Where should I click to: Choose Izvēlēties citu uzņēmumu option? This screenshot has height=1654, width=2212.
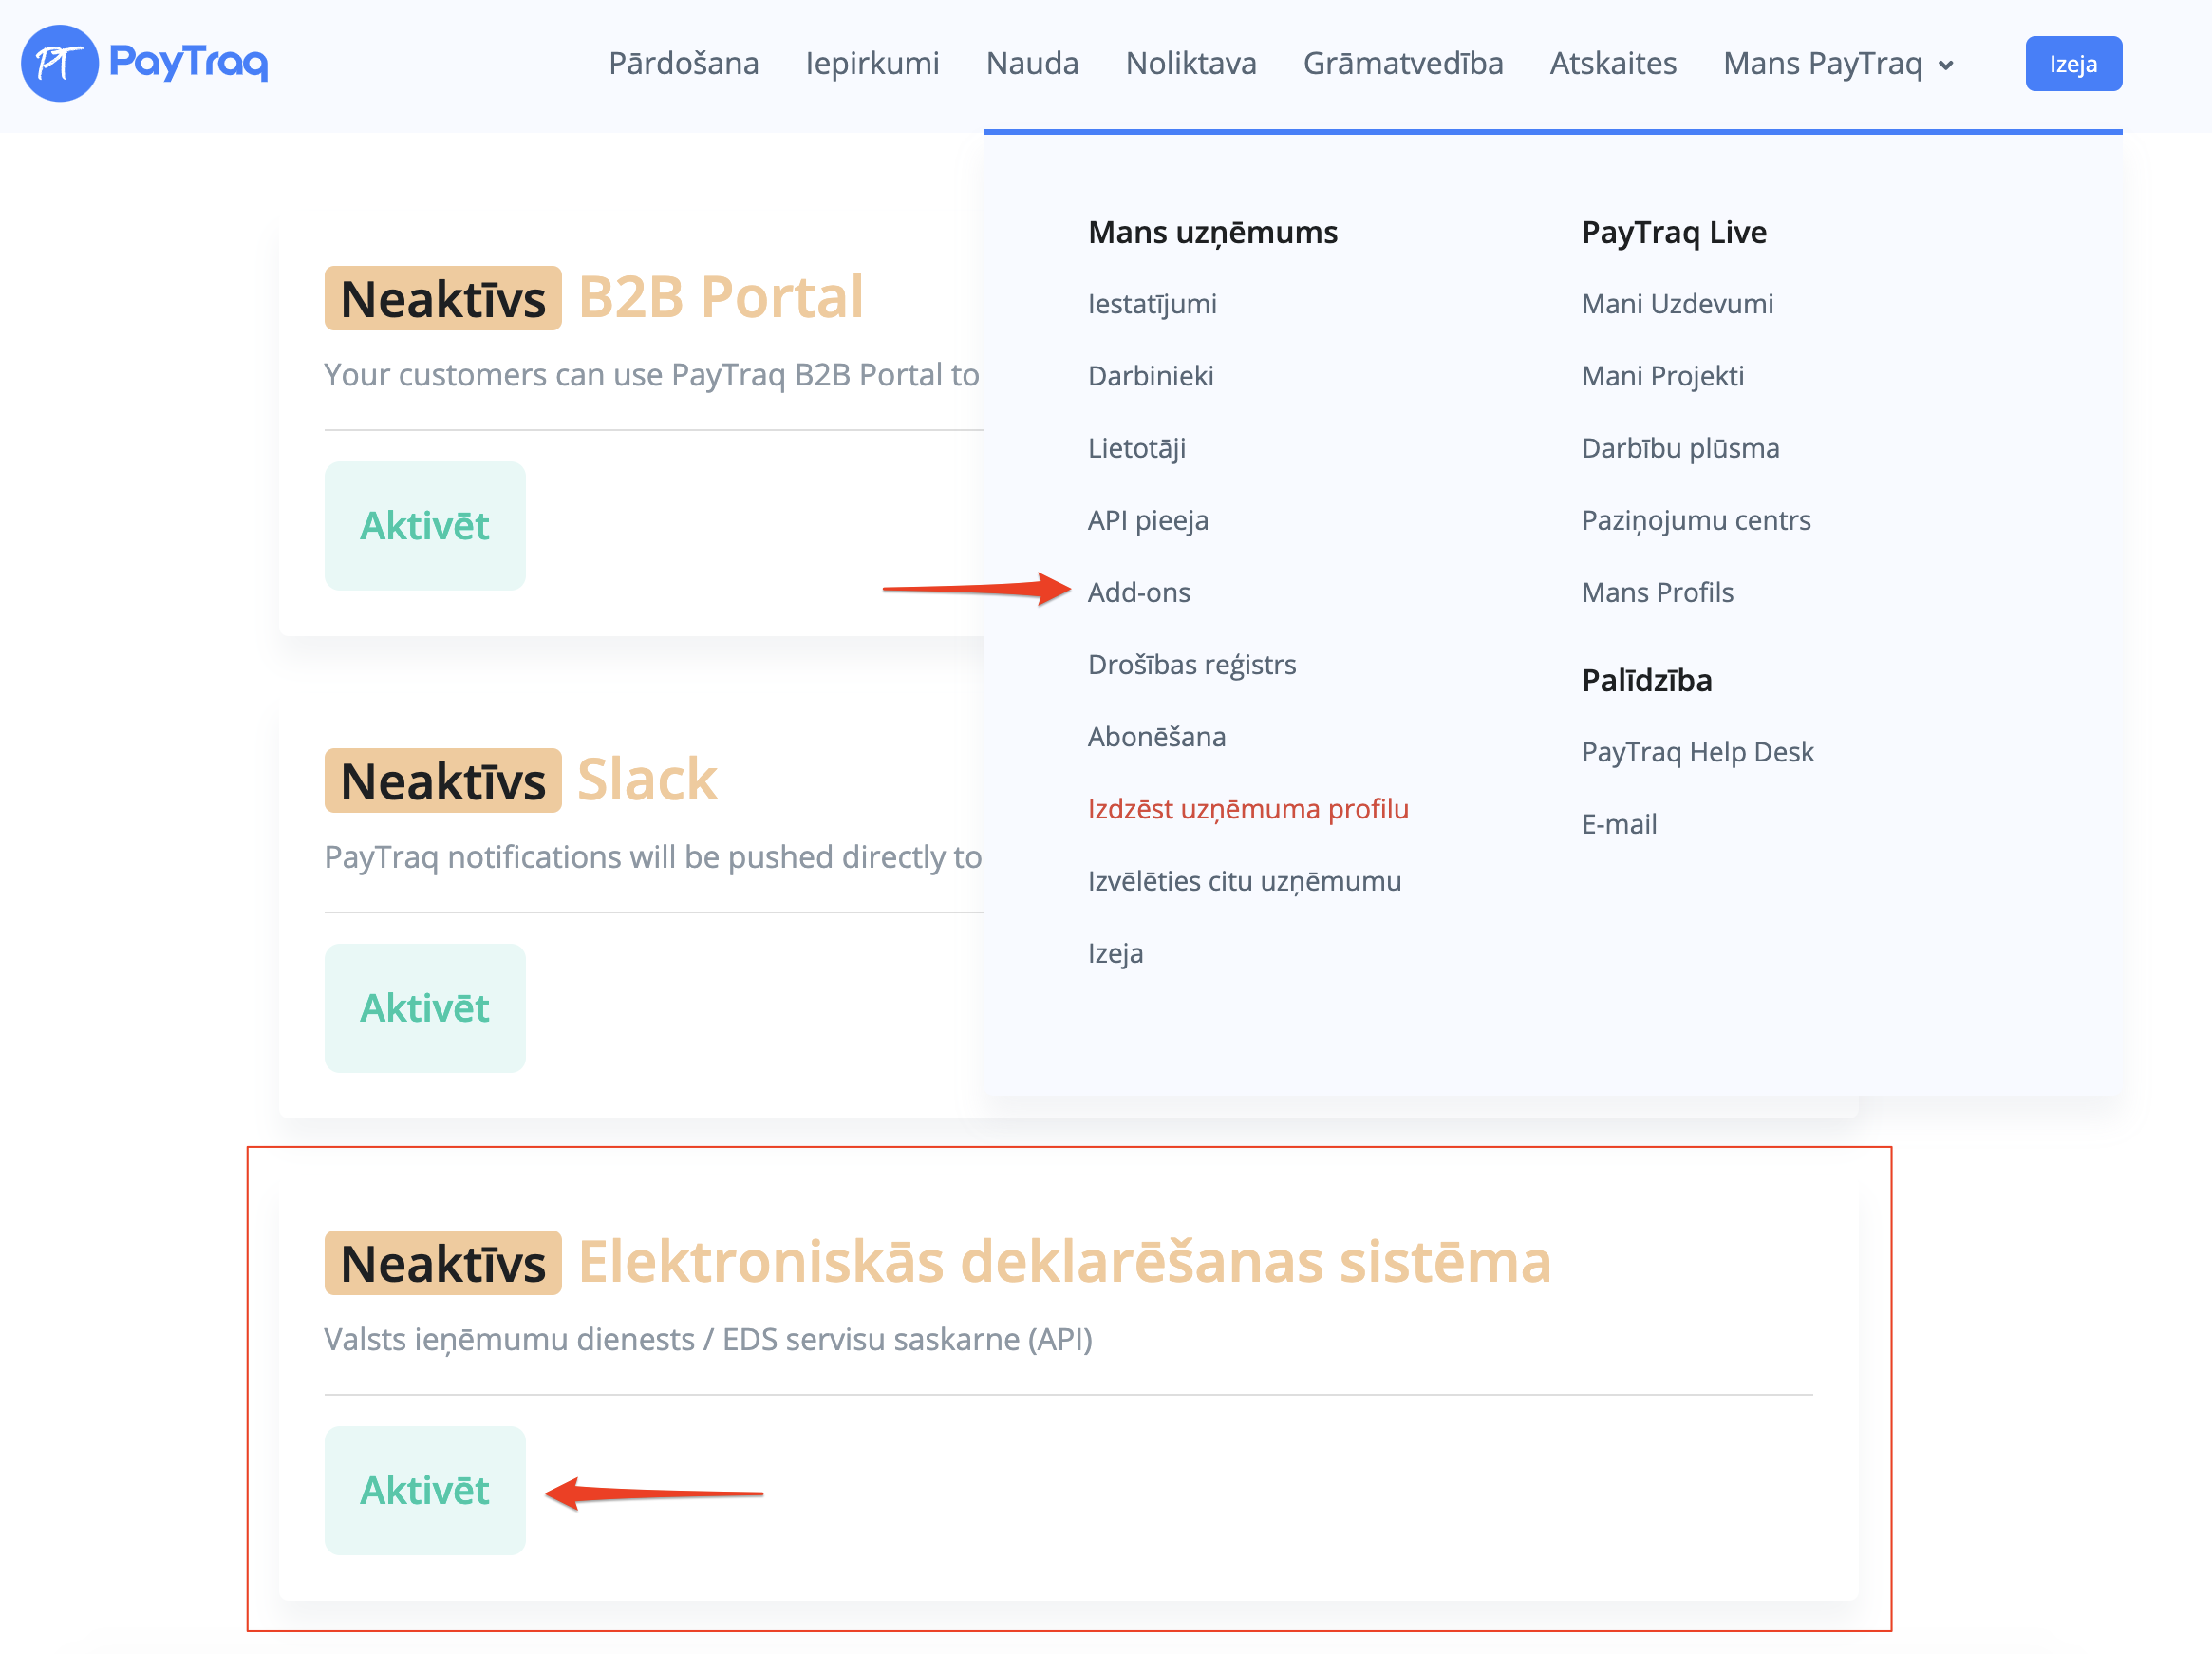(x=1244, y=881)
